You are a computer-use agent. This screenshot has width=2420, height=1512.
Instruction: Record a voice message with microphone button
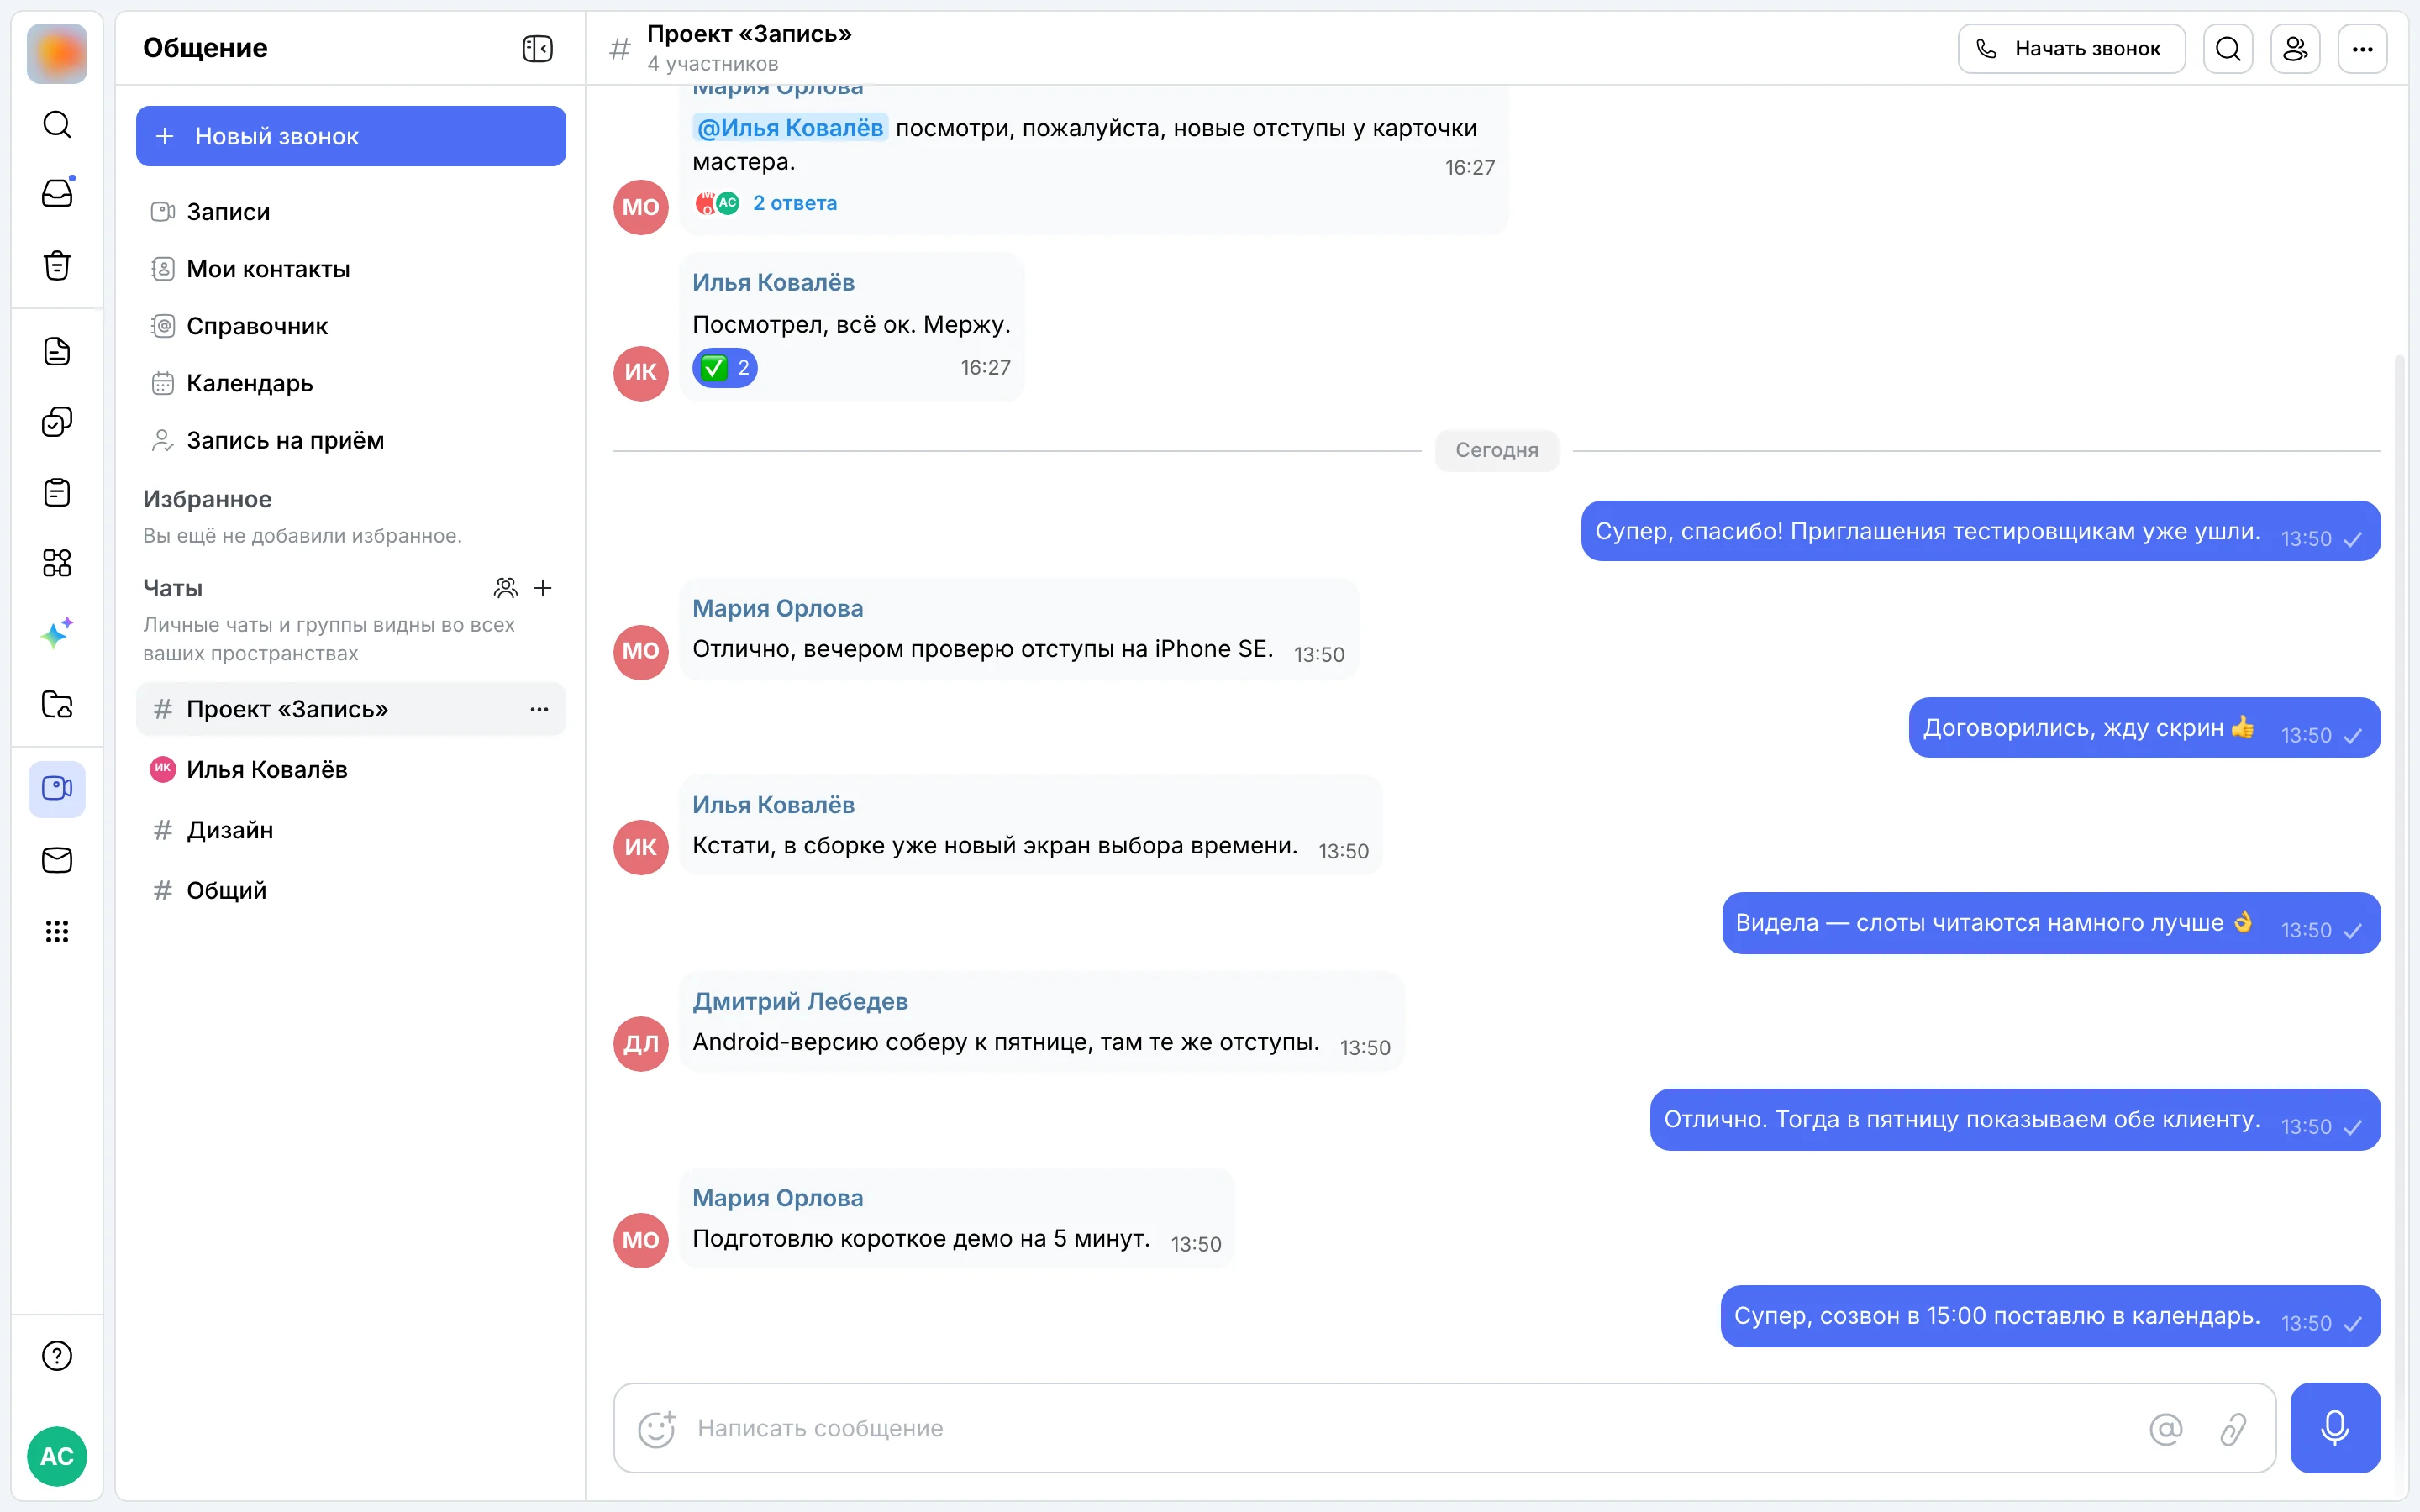[x=2335, y=1427]
